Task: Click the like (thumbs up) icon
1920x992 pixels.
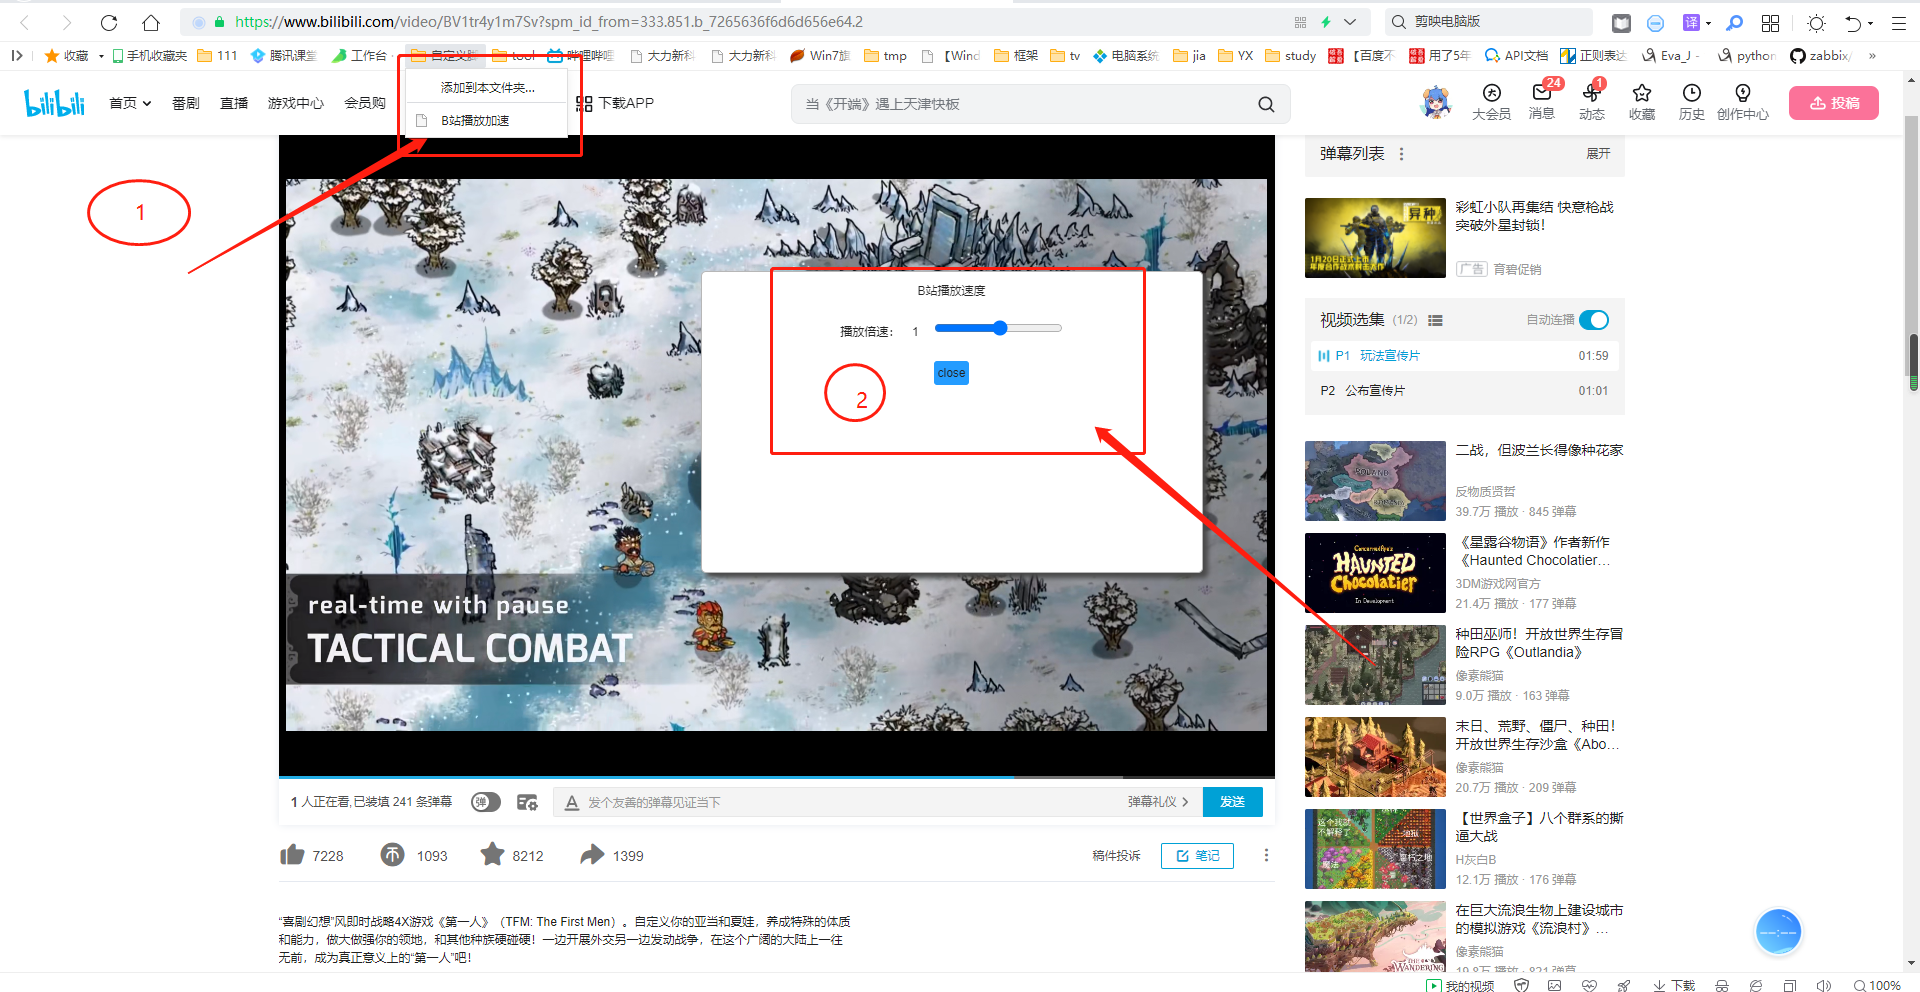Action: click(x=292, y=855)
